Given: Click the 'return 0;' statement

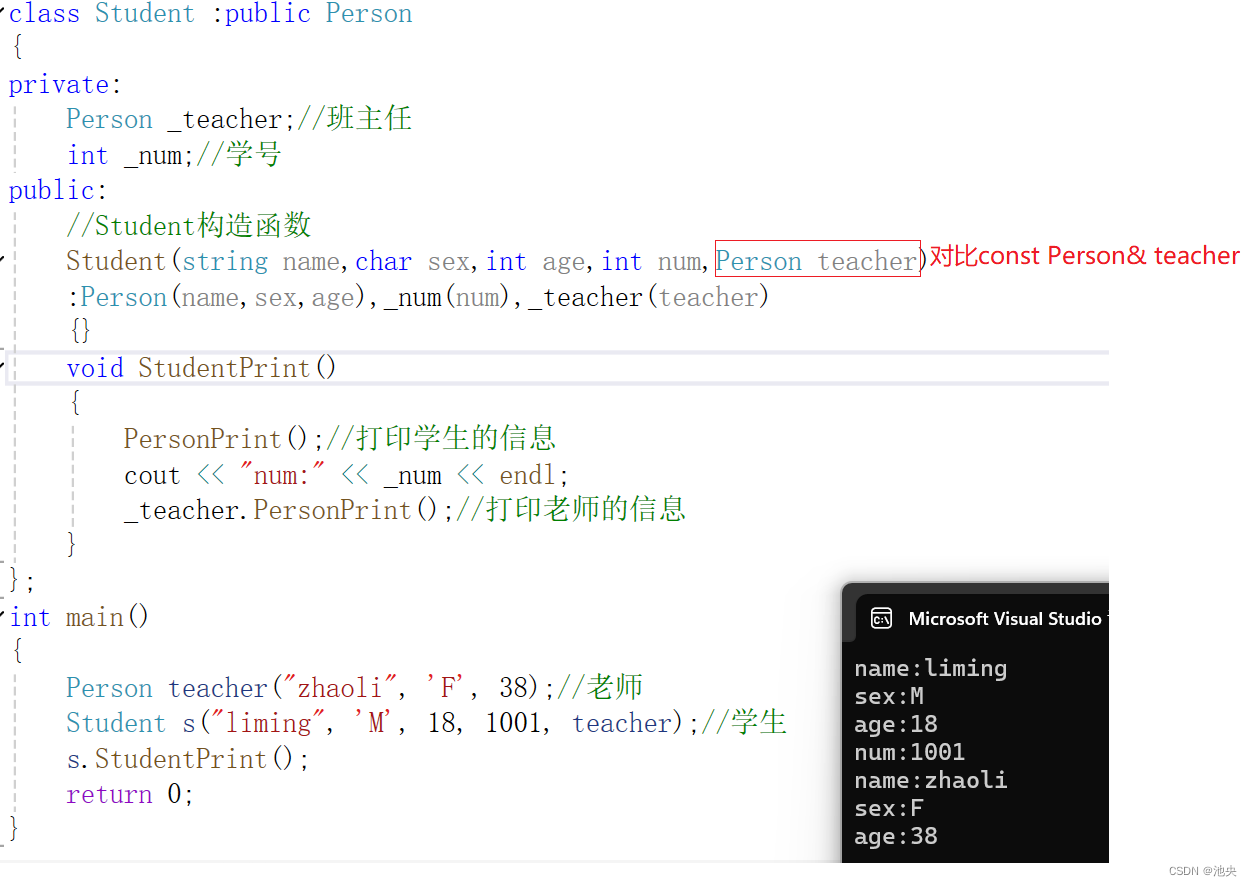Looking at the screenshot, I should [x=130, y=795].
